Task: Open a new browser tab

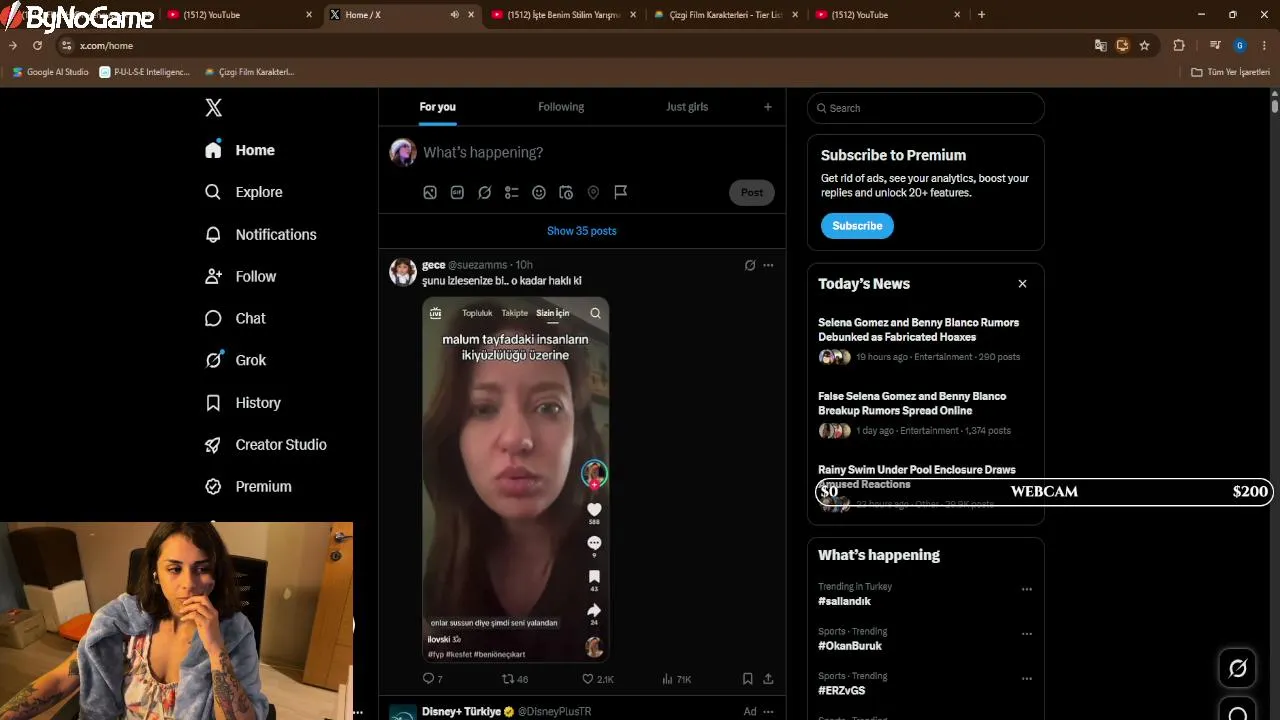Action: (x=981, y=15)
